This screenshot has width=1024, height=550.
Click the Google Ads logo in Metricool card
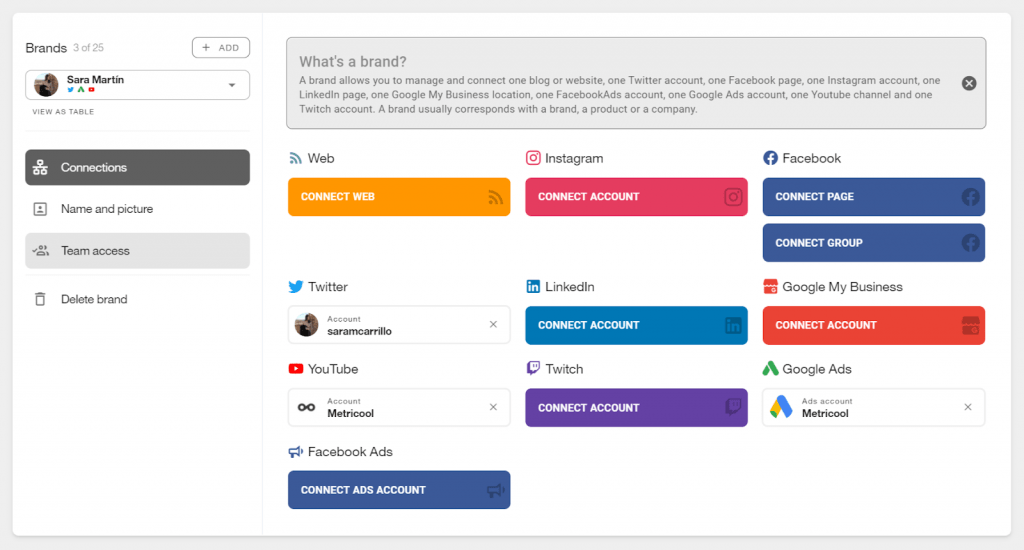(781, 407)
